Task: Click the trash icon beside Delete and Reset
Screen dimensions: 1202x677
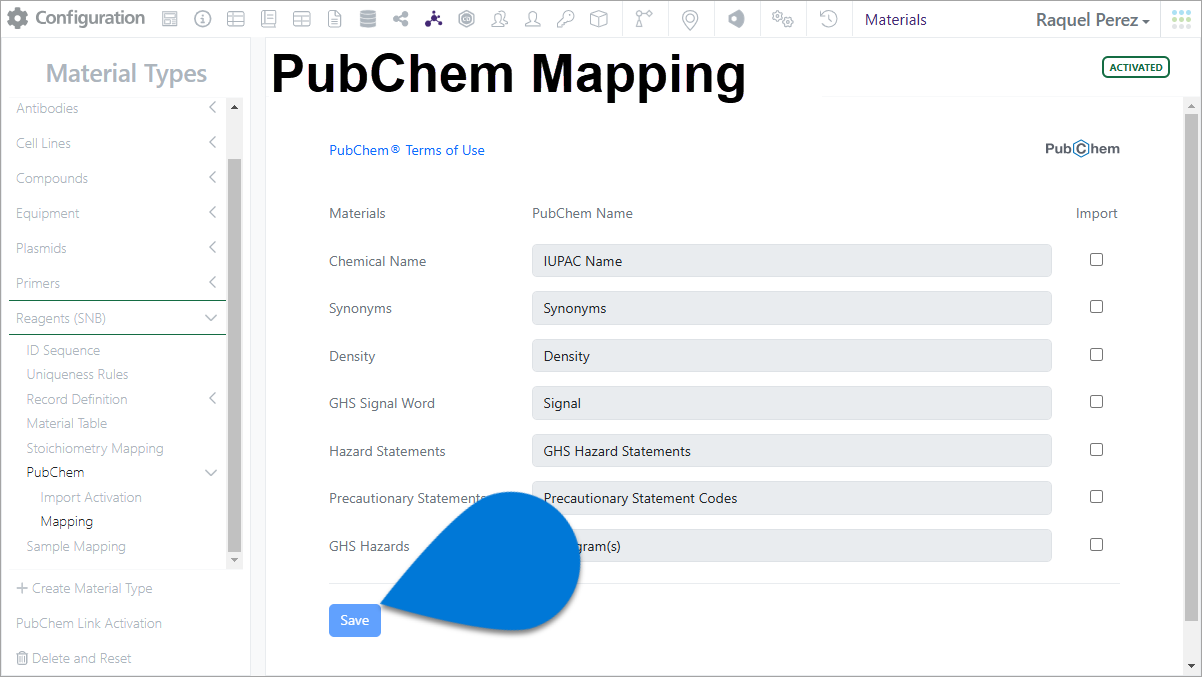Action: [x=22, y=658]
